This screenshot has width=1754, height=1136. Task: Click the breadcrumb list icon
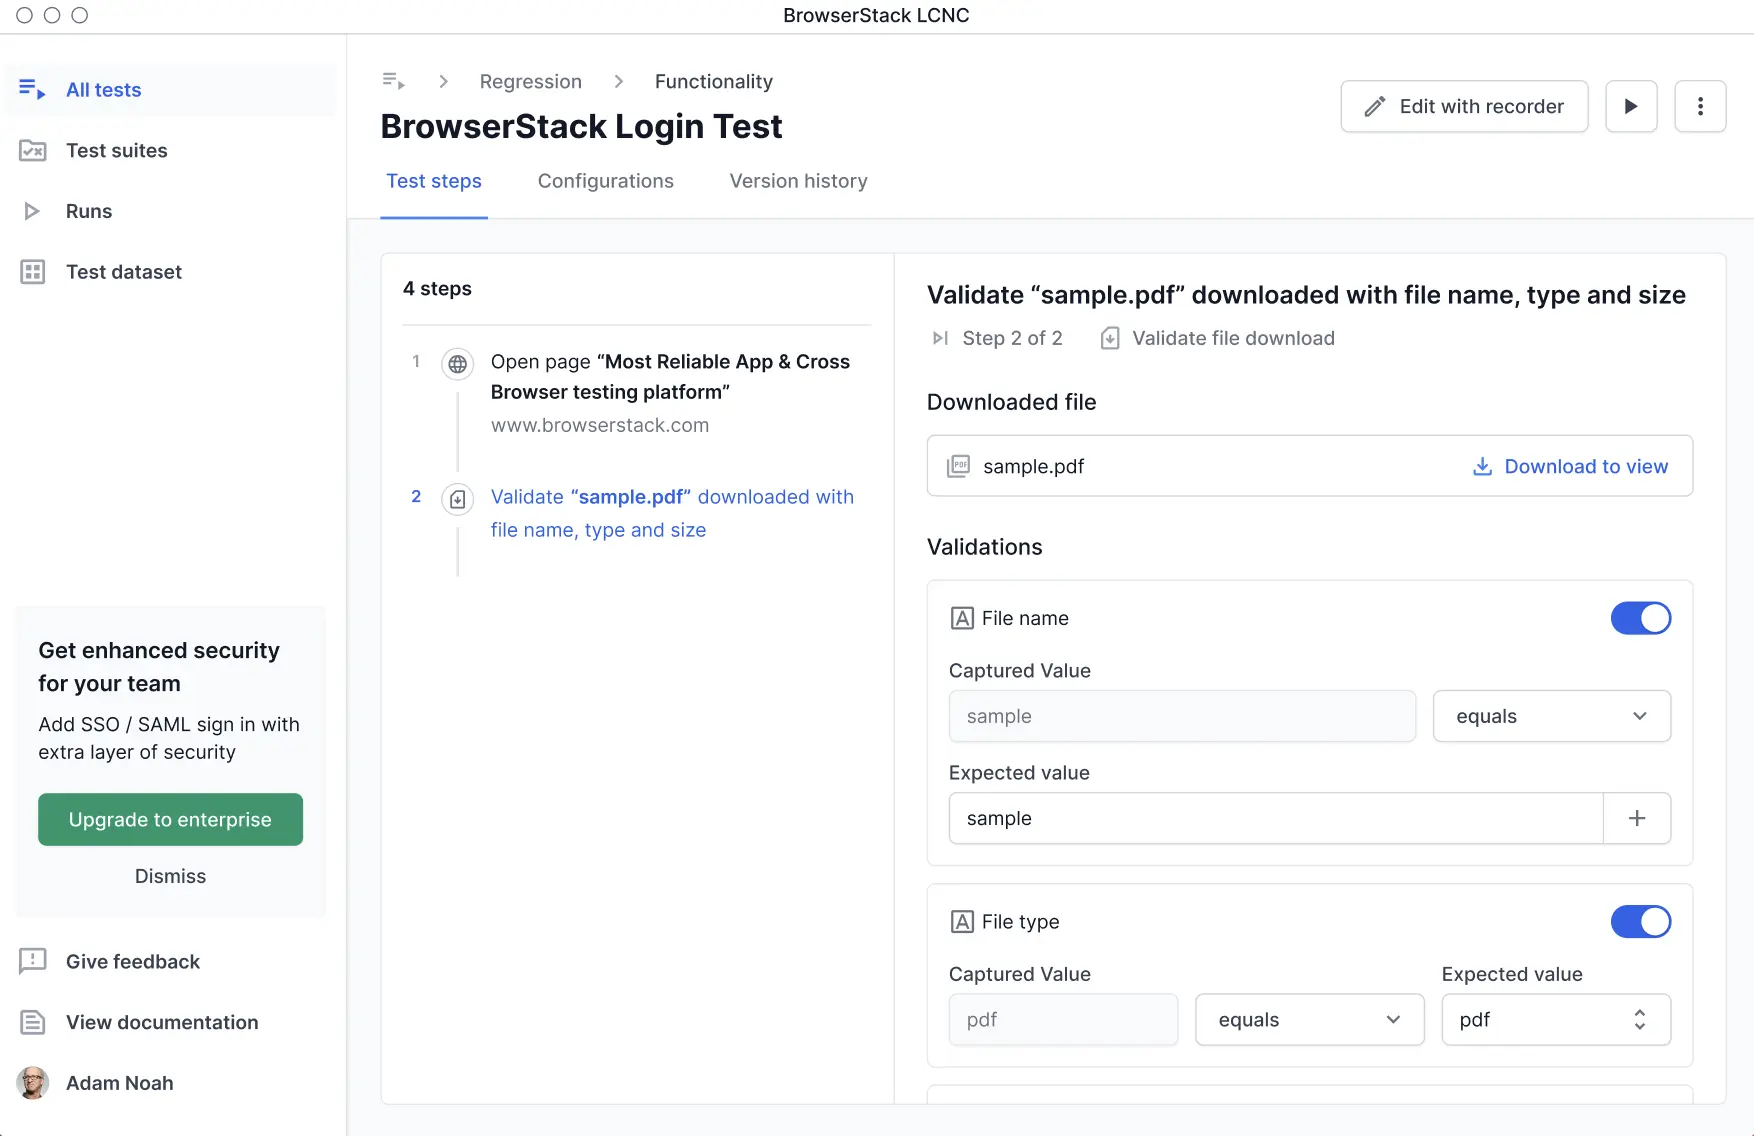(393, 81)
